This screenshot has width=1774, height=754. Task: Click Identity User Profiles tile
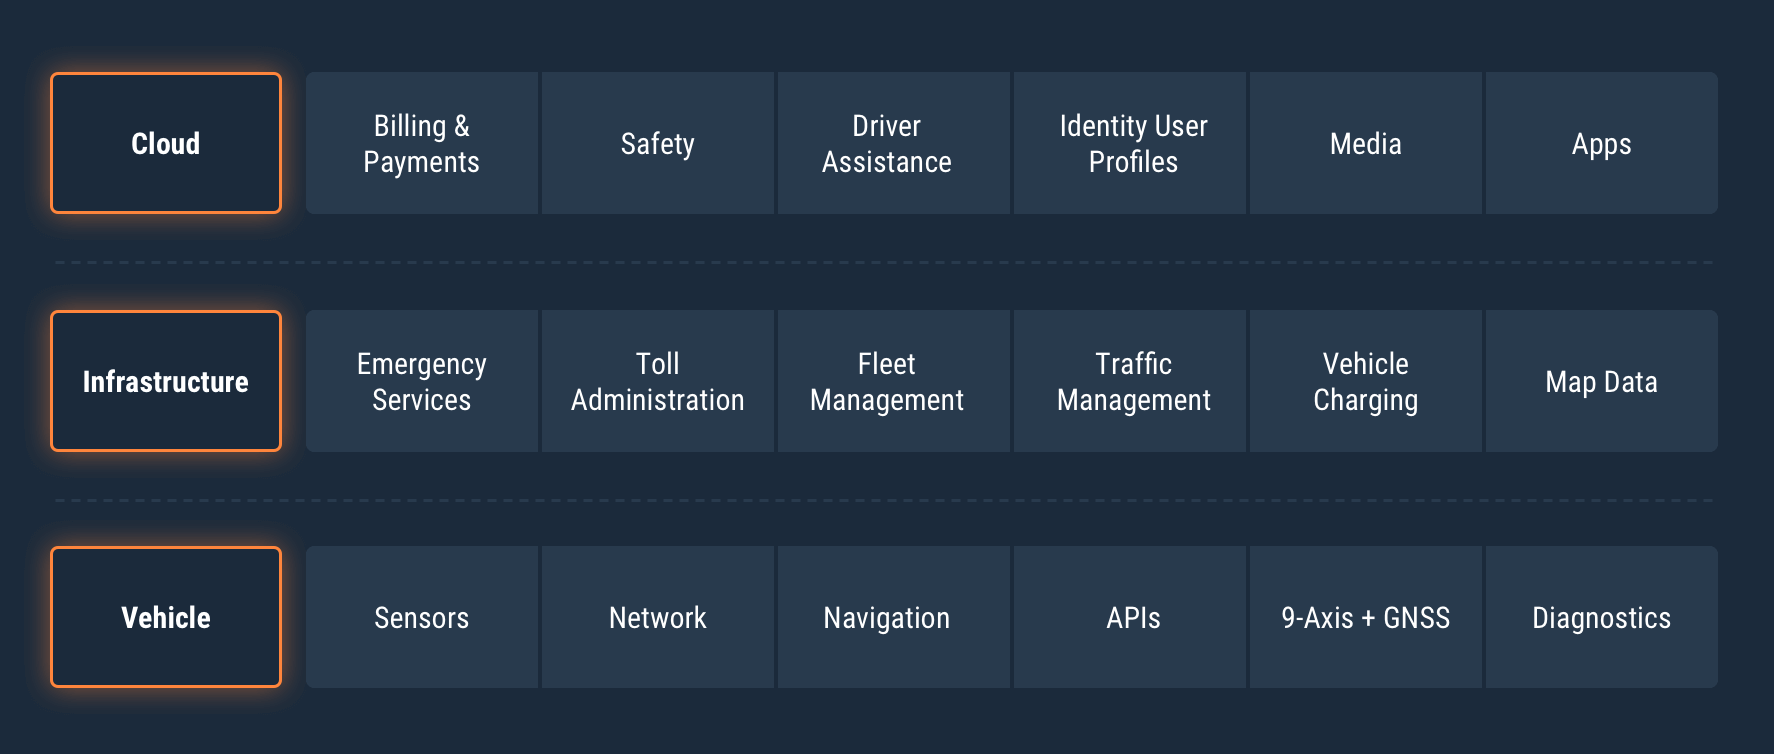1130,143
